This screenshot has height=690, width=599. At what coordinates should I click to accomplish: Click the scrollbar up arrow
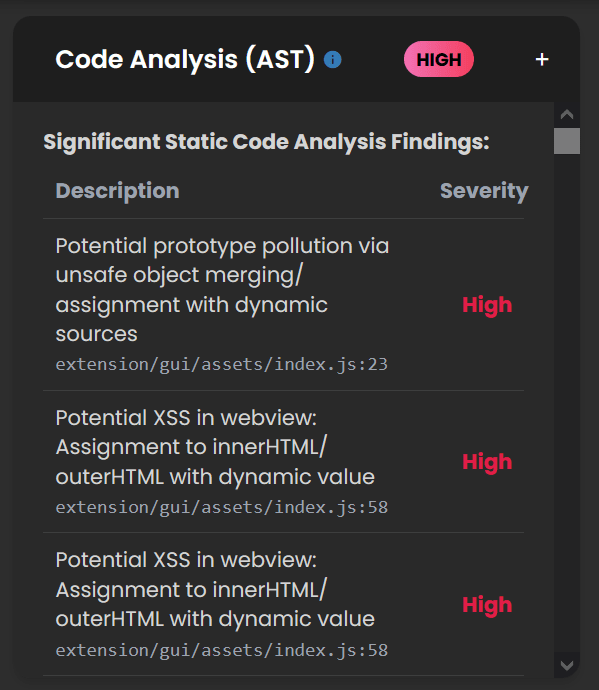tap(566, 115)
